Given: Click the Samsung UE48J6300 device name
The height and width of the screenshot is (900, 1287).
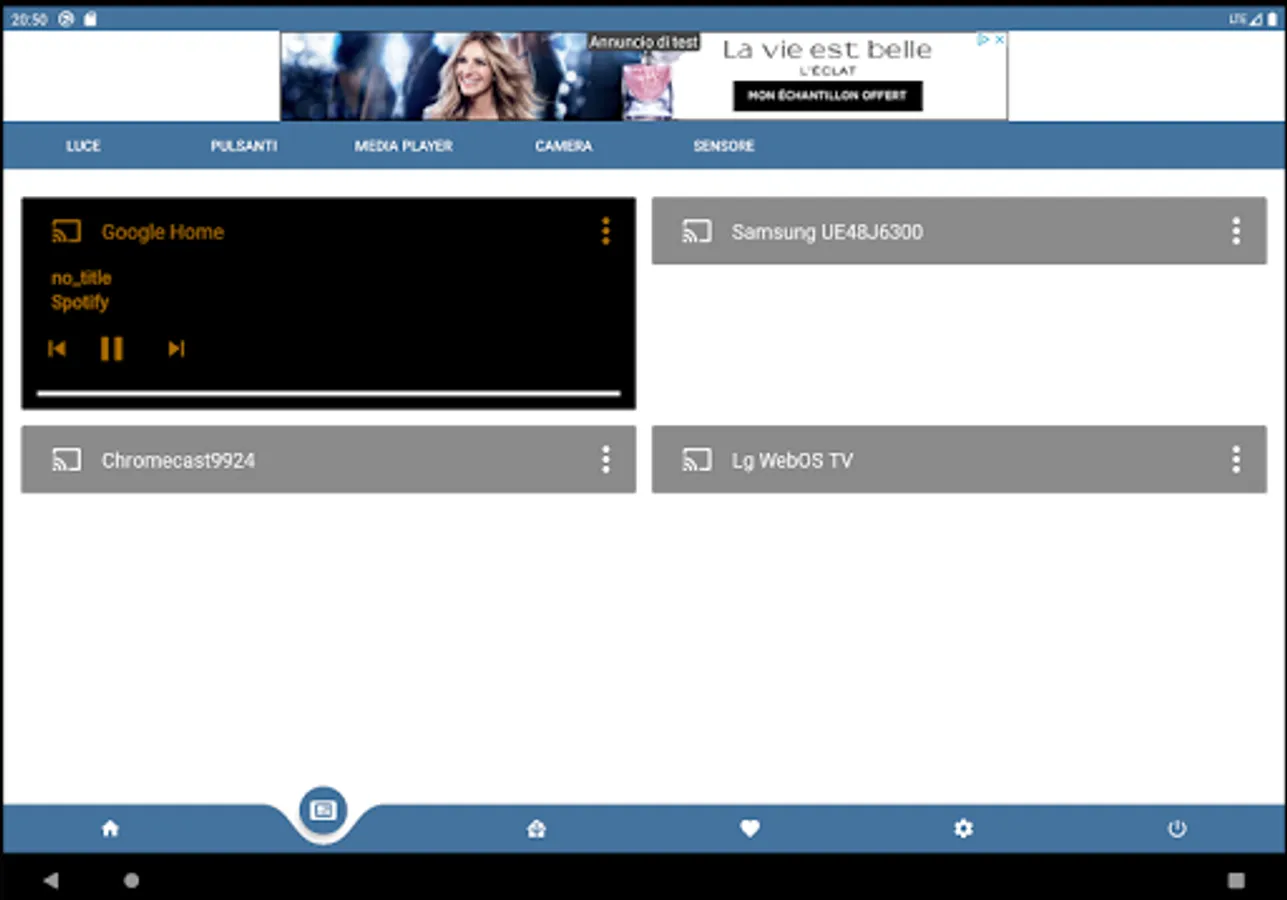Looking at the screenshot, I should pos(827,232).
